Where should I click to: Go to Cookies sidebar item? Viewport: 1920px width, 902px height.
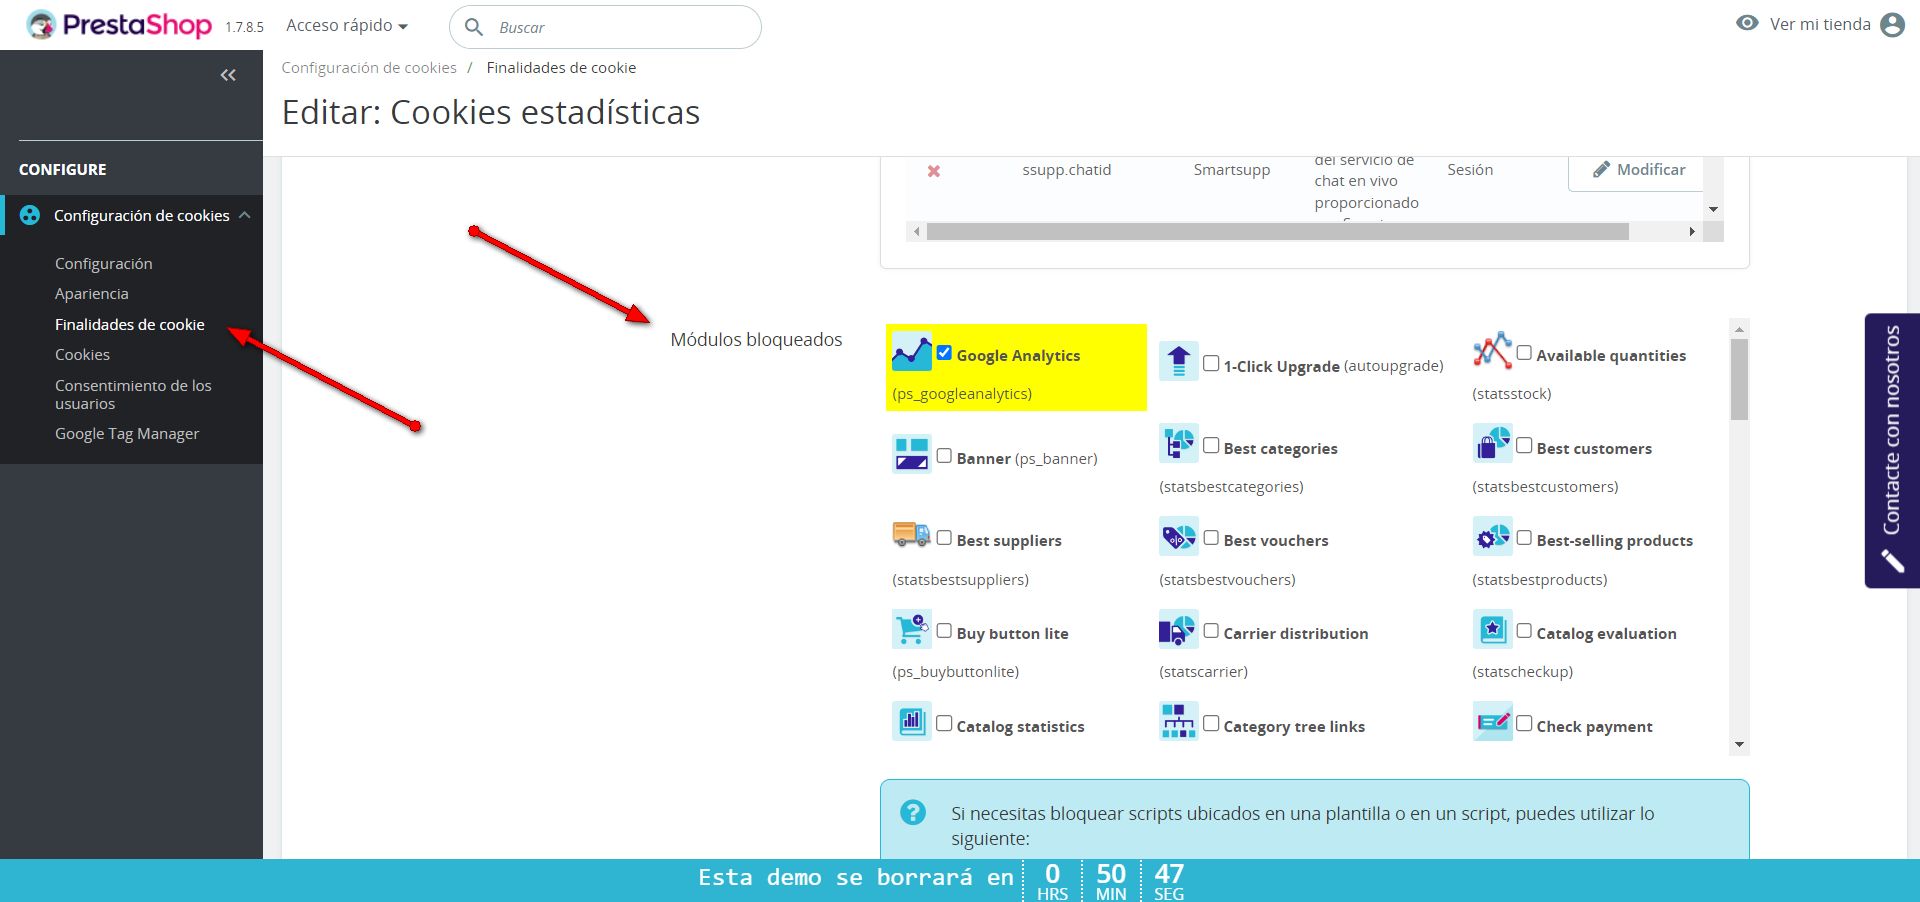point(83,355)
